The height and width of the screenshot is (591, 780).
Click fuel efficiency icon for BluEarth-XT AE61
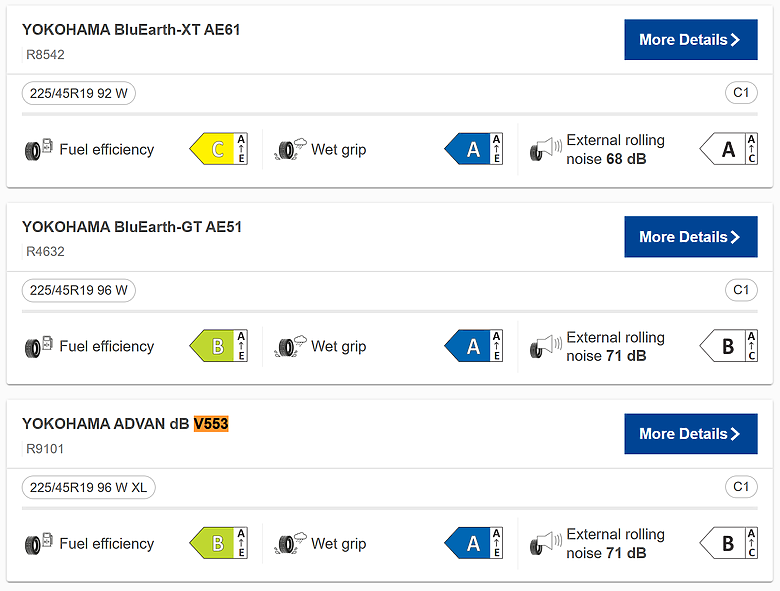38,150
